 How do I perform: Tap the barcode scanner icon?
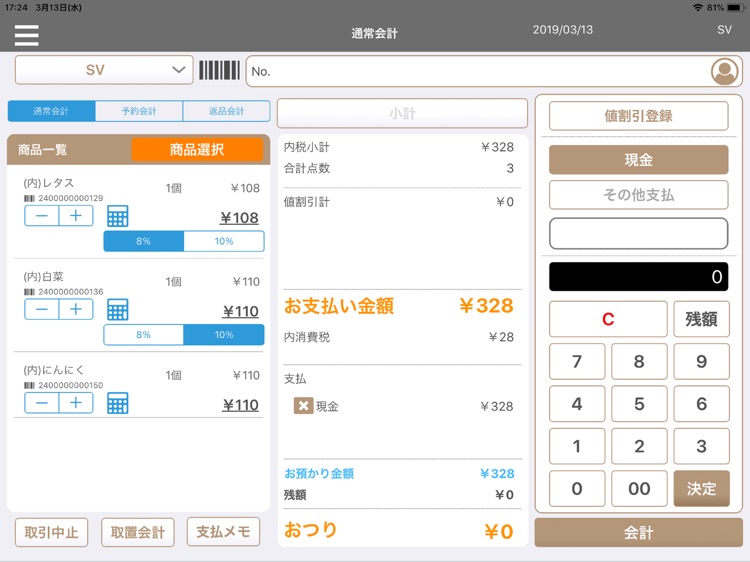(x=219, y=70)
